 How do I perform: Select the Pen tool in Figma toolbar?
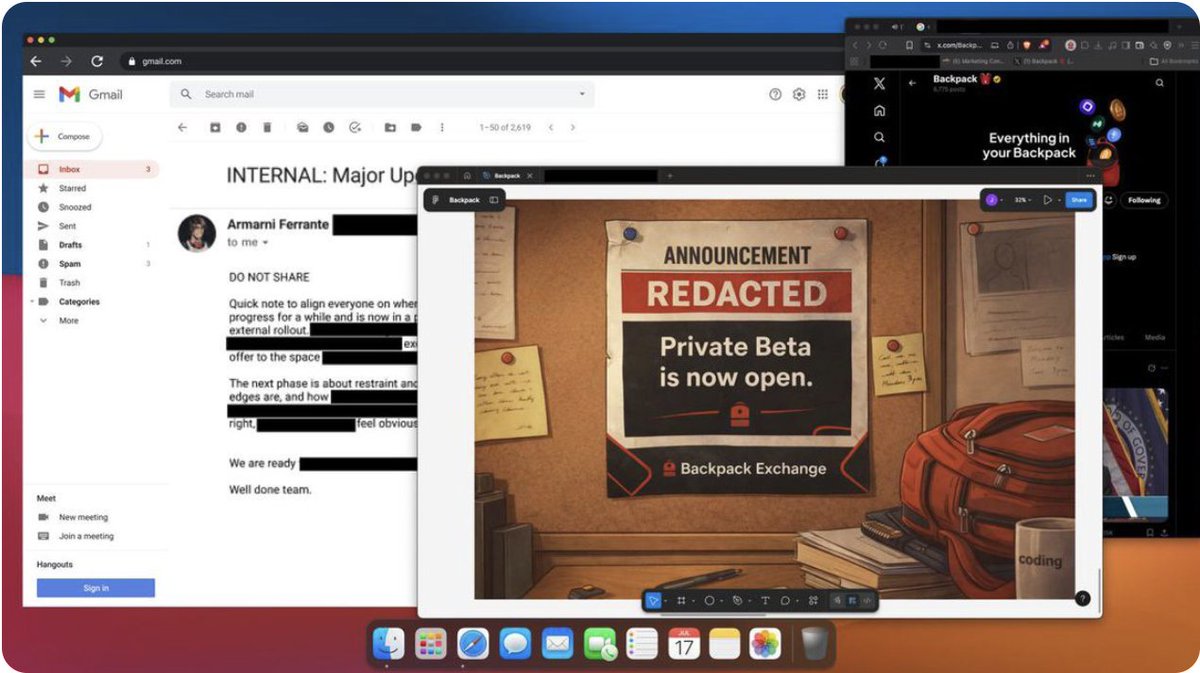737,600
